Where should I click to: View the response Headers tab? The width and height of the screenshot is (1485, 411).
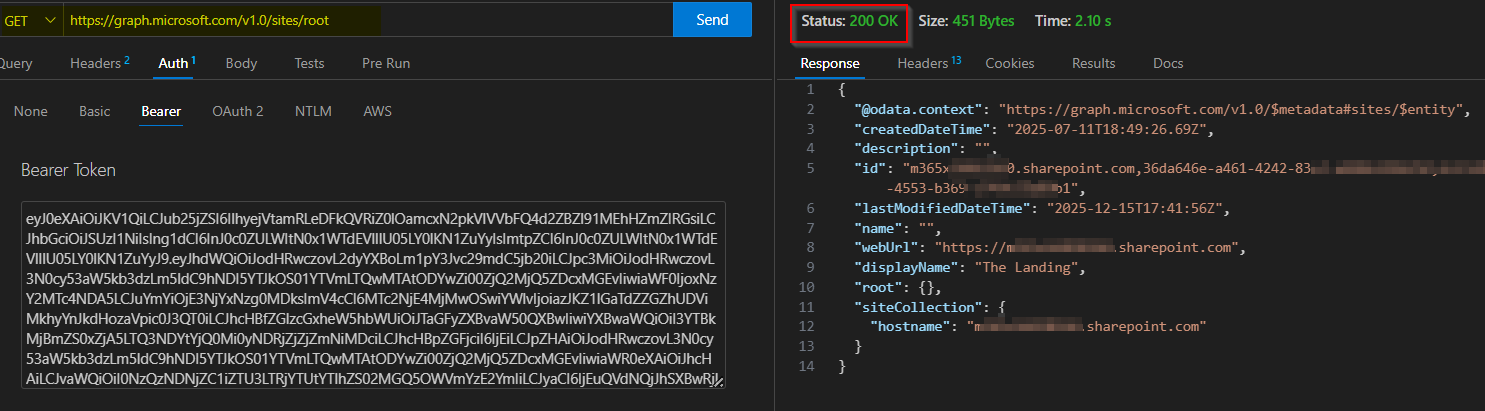pyautogui.click(x=928, y=63)
